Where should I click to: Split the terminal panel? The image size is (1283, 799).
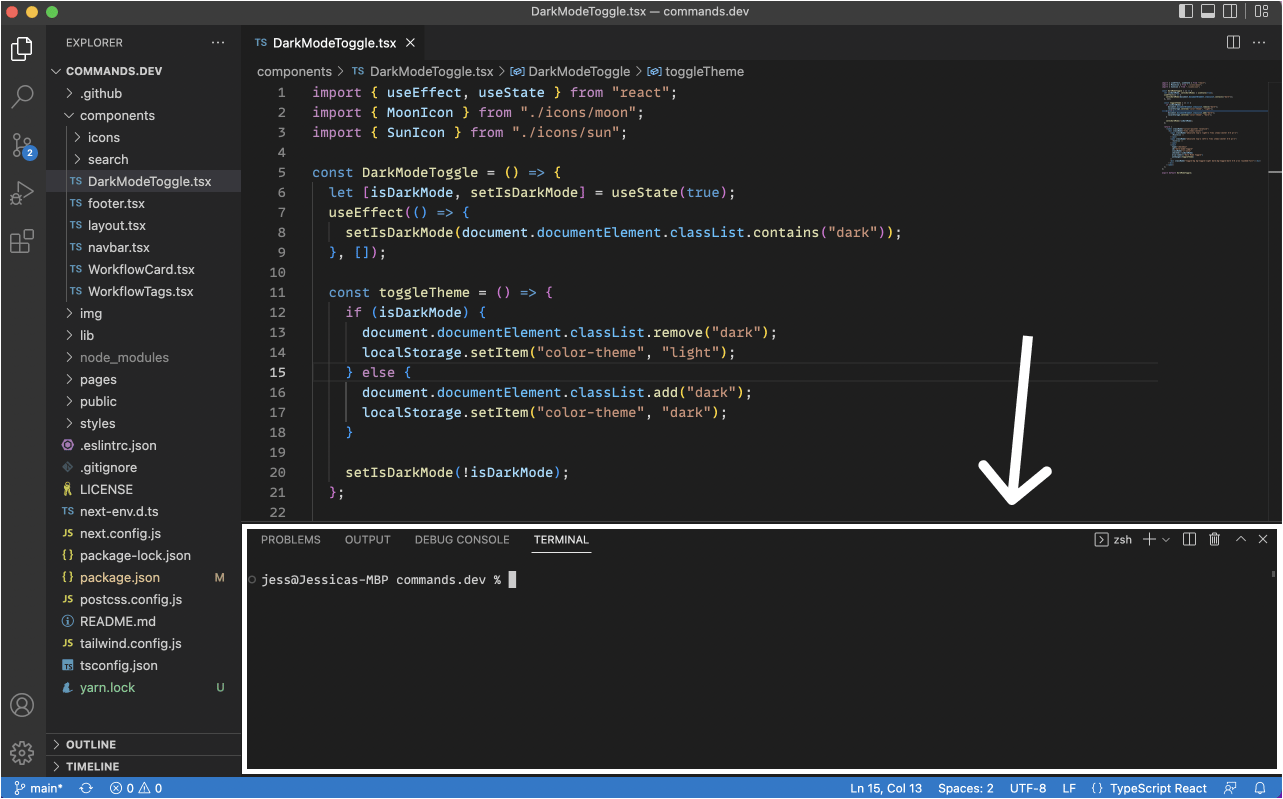click(1189, 539)
